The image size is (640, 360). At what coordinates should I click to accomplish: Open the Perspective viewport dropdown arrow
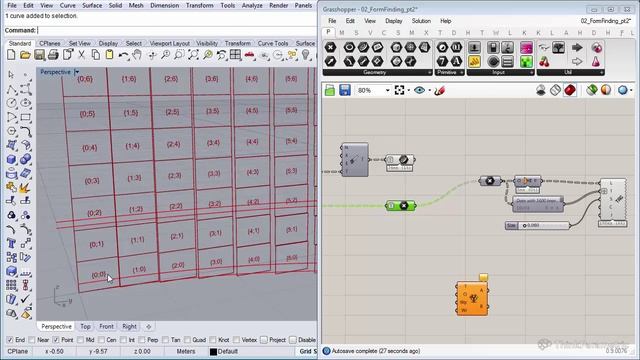click(77, 72)
